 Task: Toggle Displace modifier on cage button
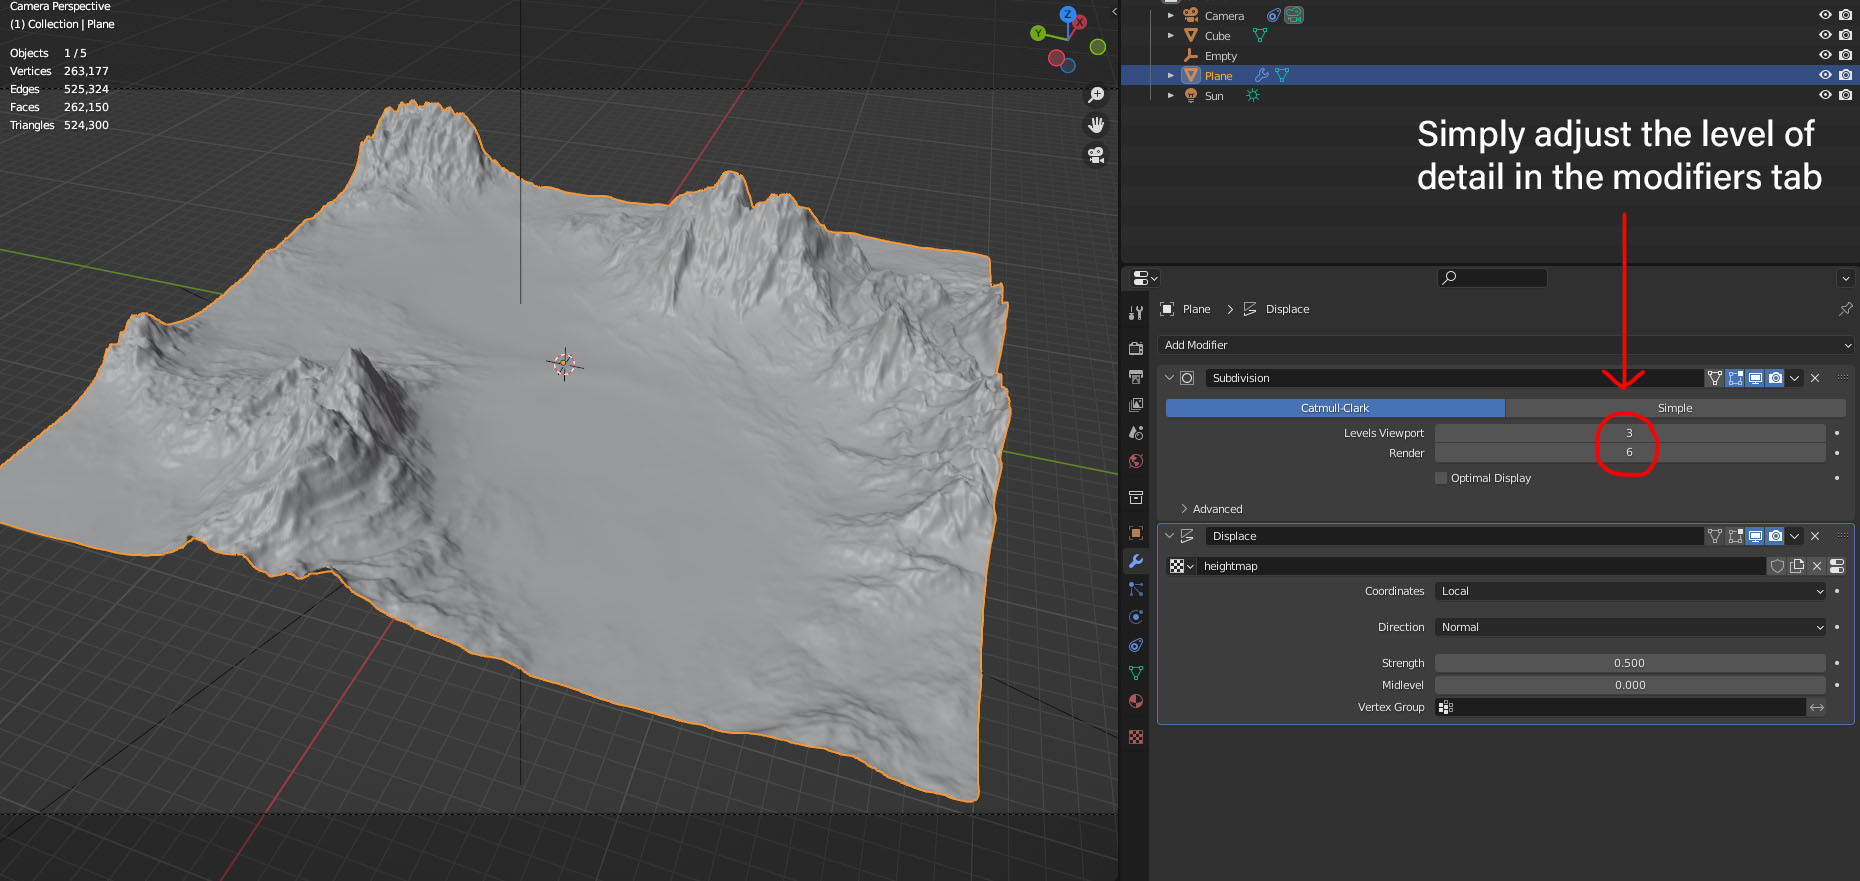point(1715,536)
